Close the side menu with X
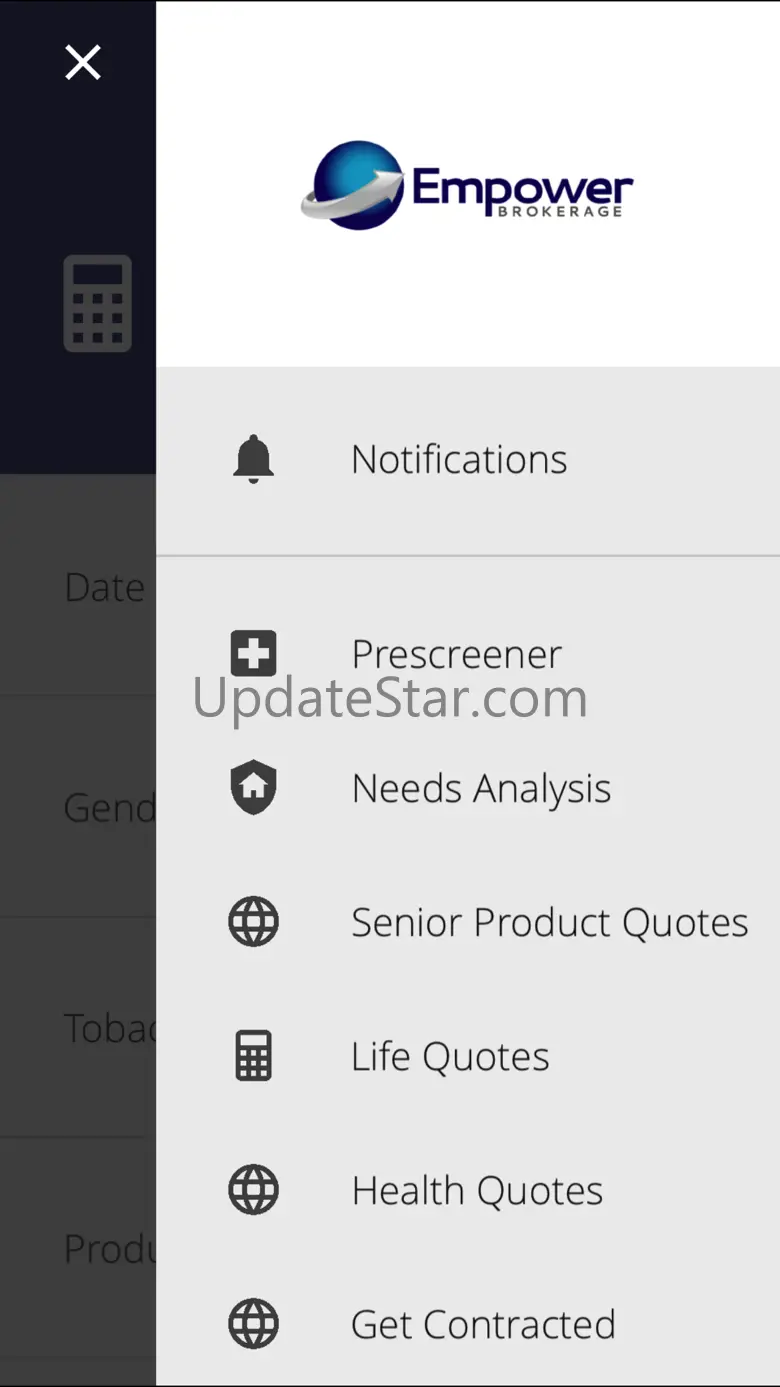This screenshot has height=1387, width=780. click(x=83, y=63)
